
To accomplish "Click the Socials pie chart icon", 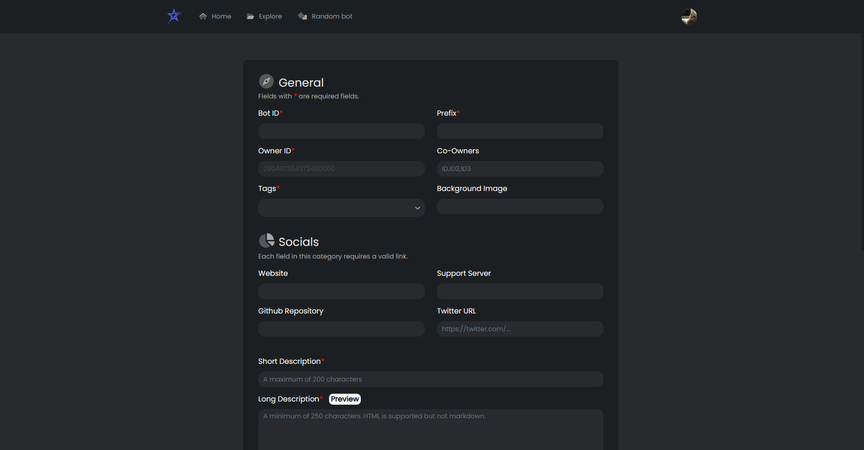I will pos(266,241).
